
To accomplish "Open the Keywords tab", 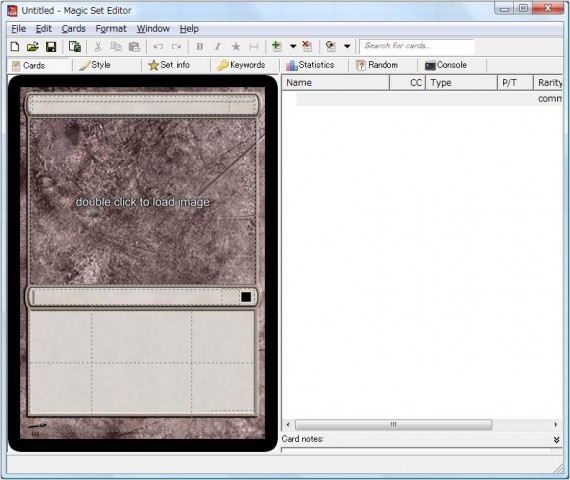I will tap(241, 65).
